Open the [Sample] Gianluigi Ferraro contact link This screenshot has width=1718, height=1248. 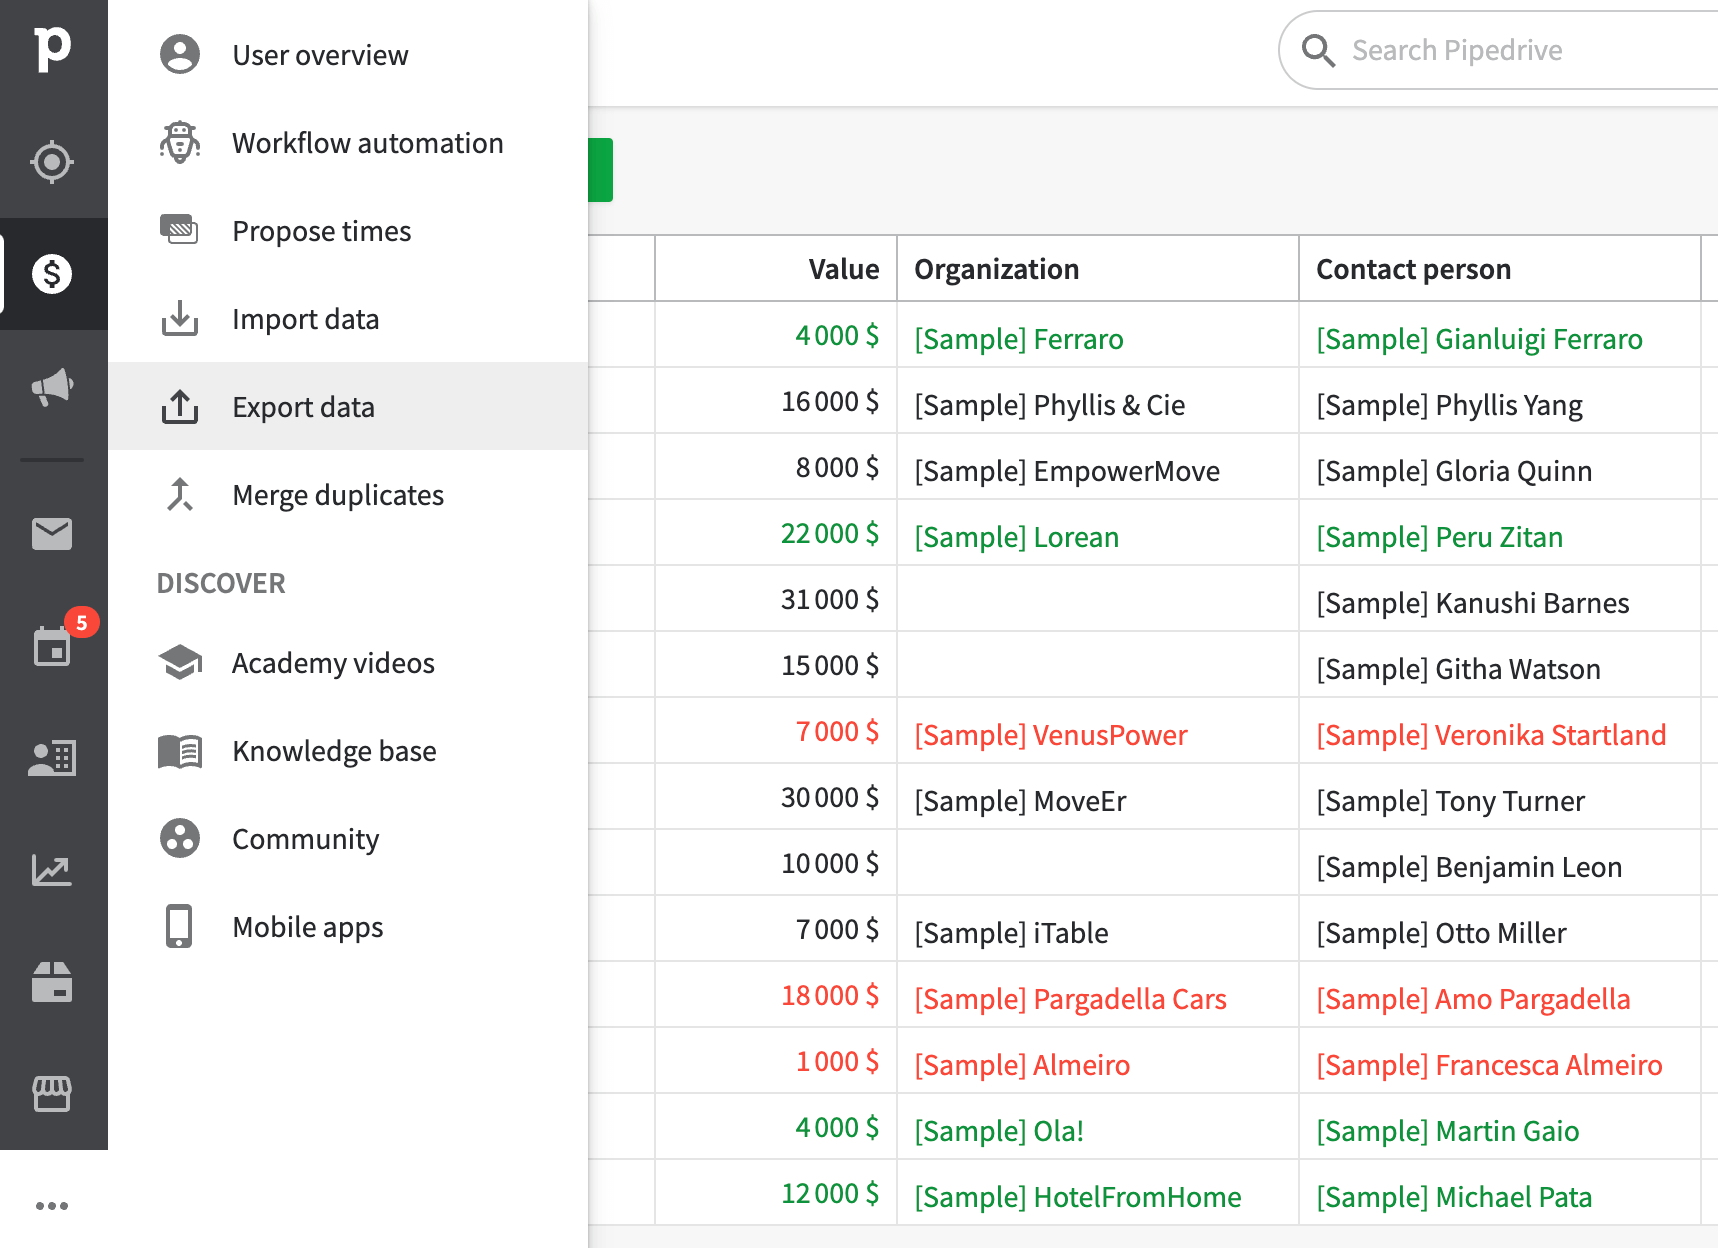(1480, 339)
